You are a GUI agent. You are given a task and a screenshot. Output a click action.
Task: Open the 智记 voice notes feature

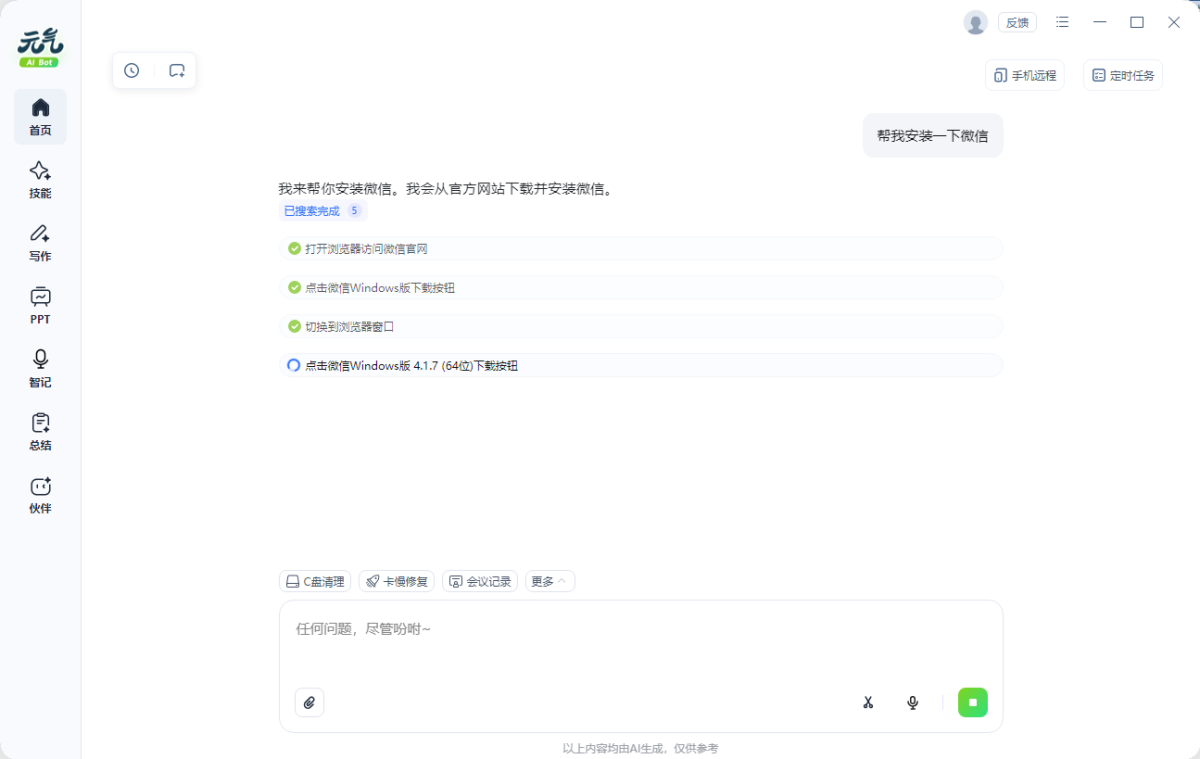point(40,368)
